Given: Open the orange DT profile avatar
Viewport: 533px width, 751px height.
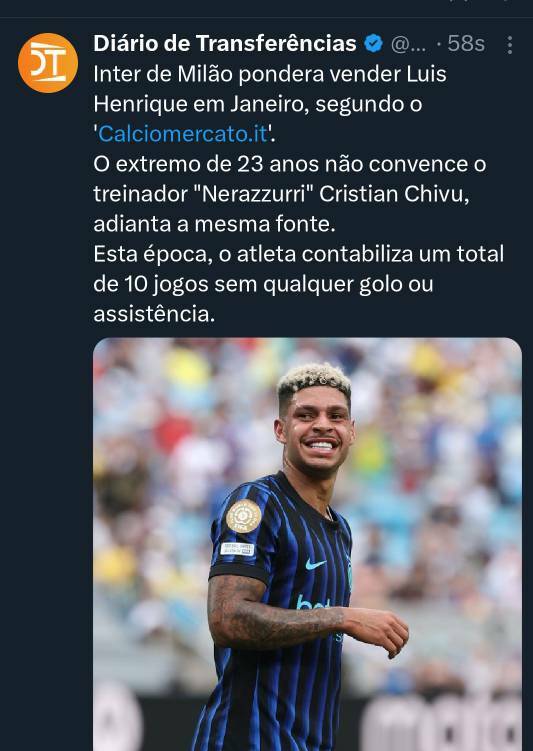Looking at the screenshot, I should (x=47, y=63).
